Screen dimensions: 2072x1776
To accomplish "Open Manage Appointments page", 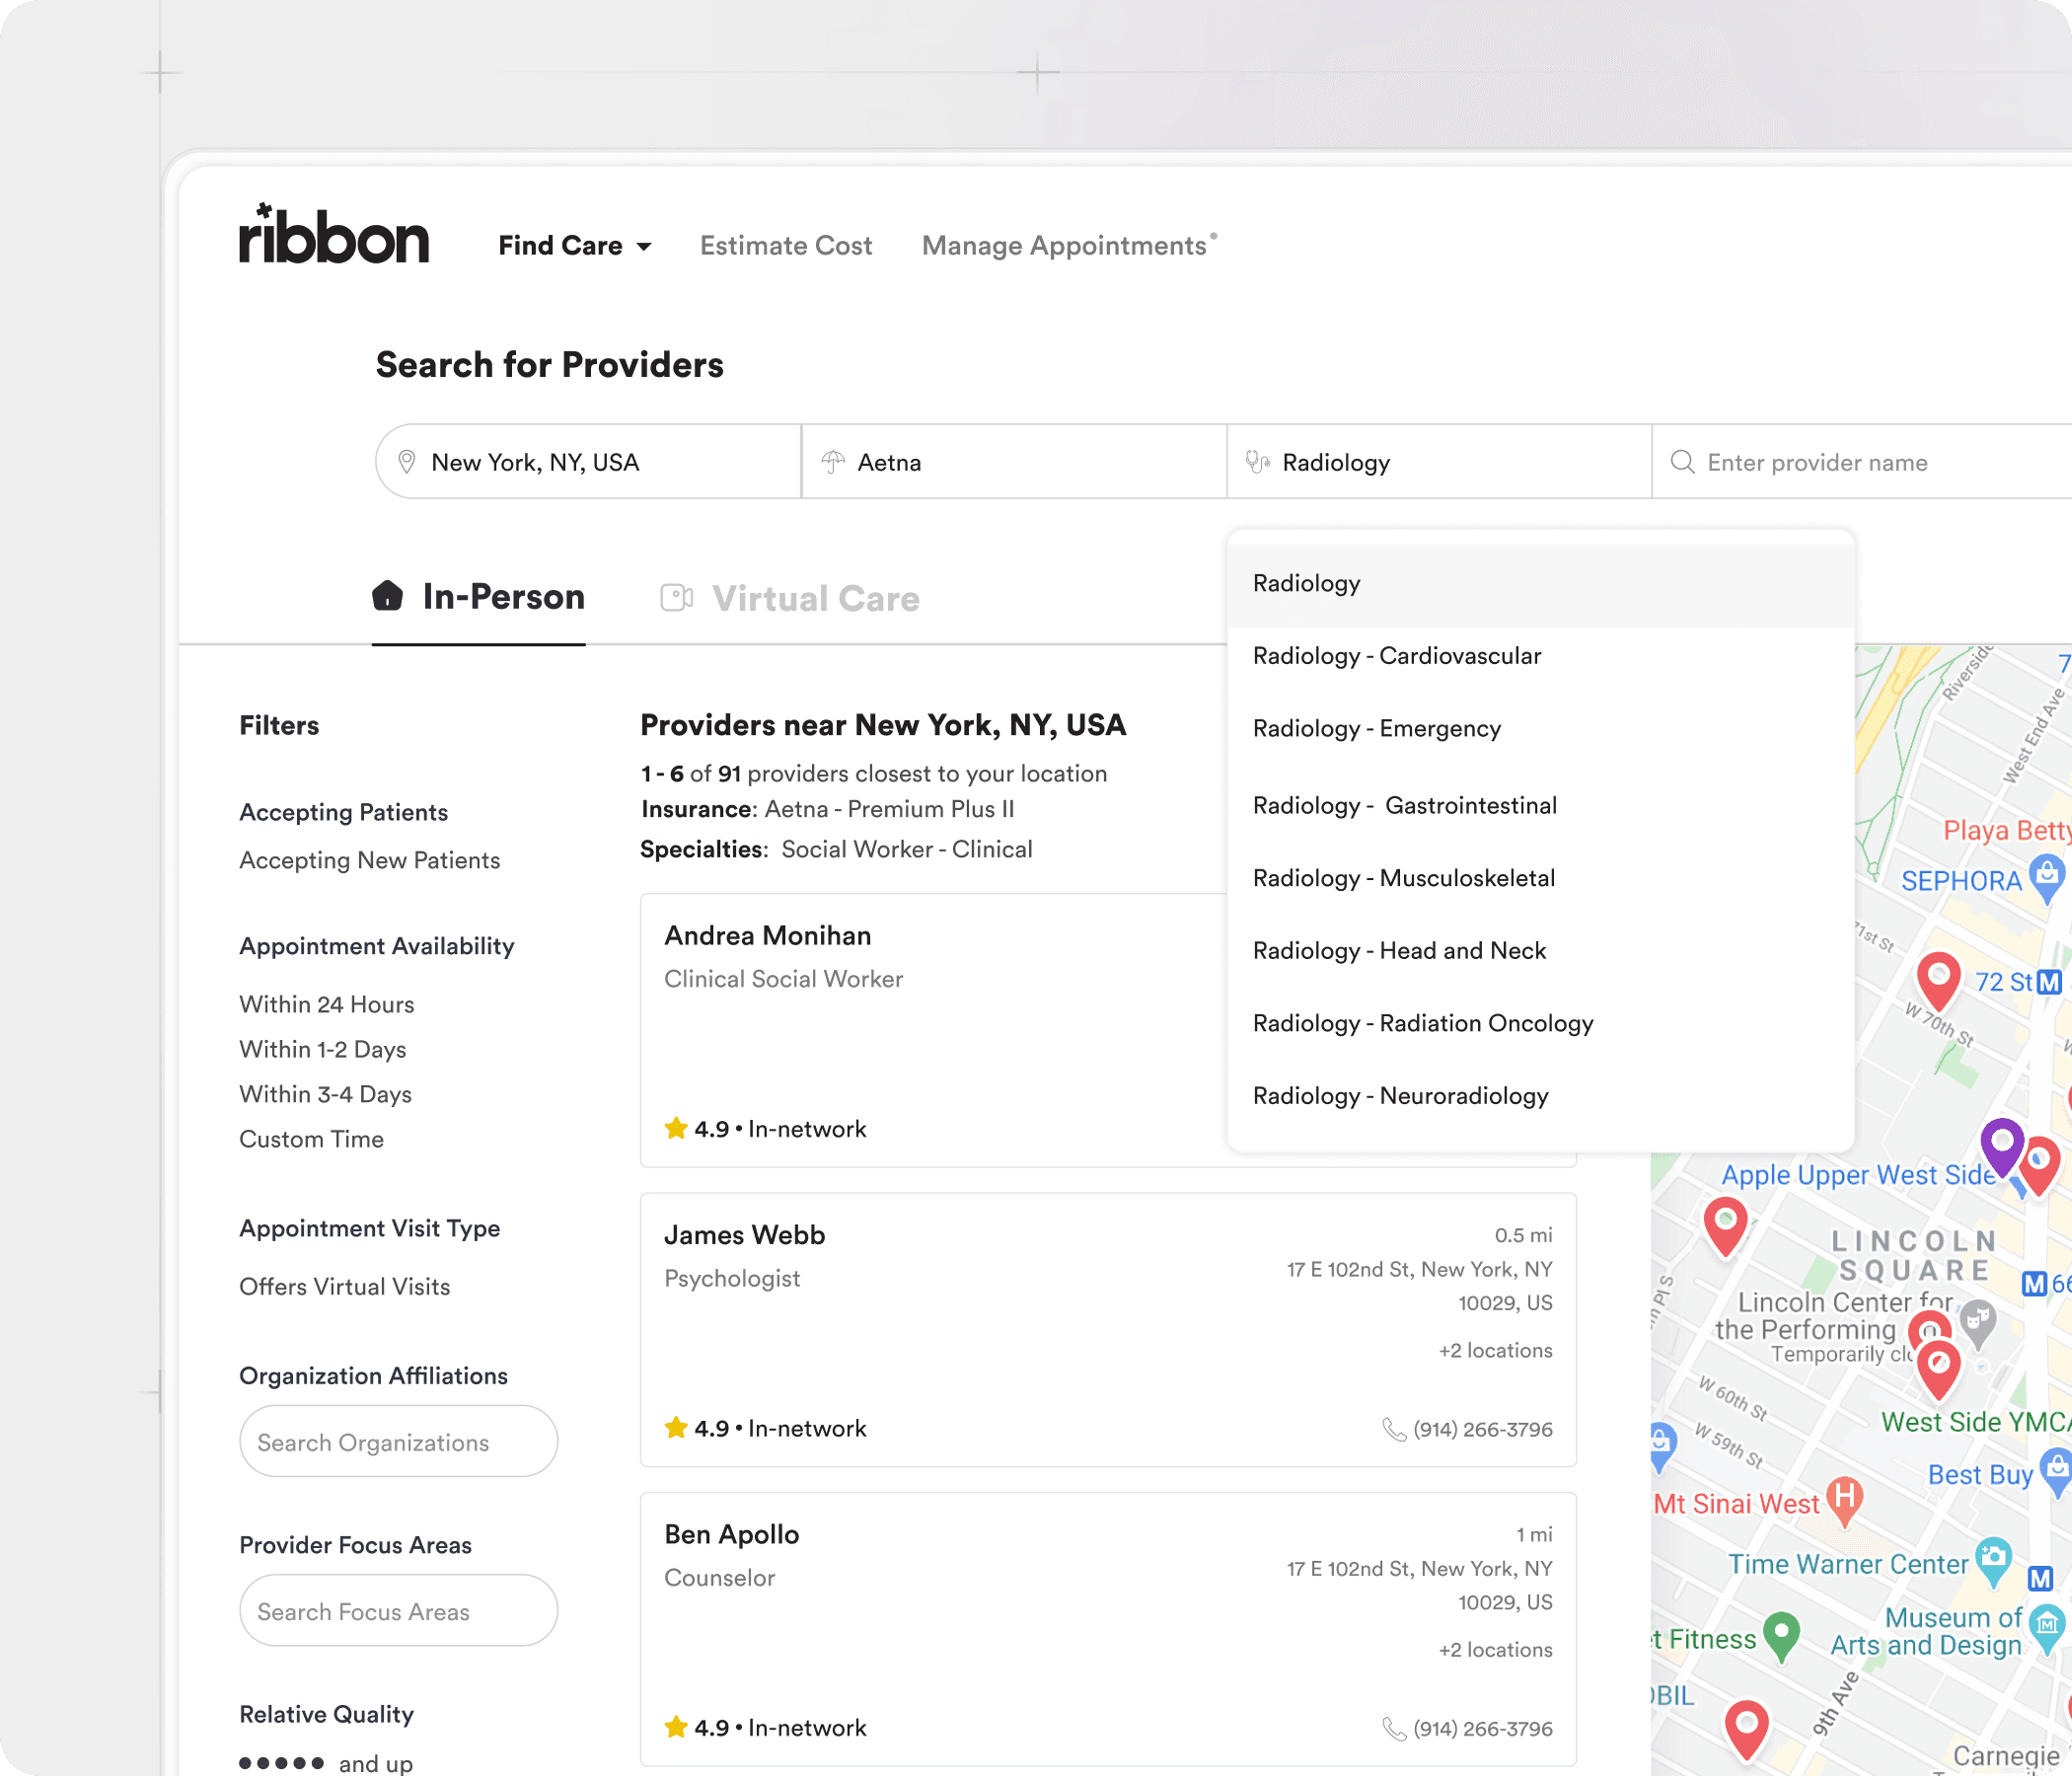I will click(1065, 245).
